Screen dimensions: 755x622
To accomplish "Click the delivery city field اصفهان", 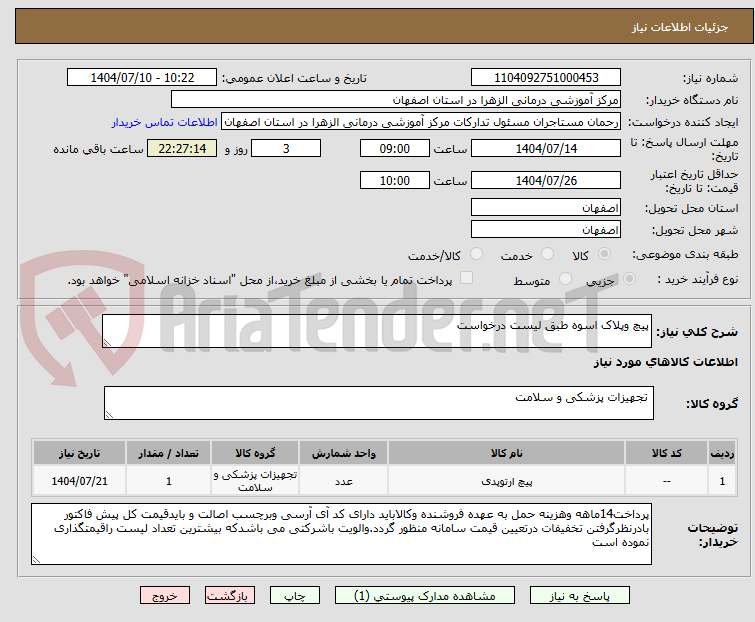I will click(546, 229).
